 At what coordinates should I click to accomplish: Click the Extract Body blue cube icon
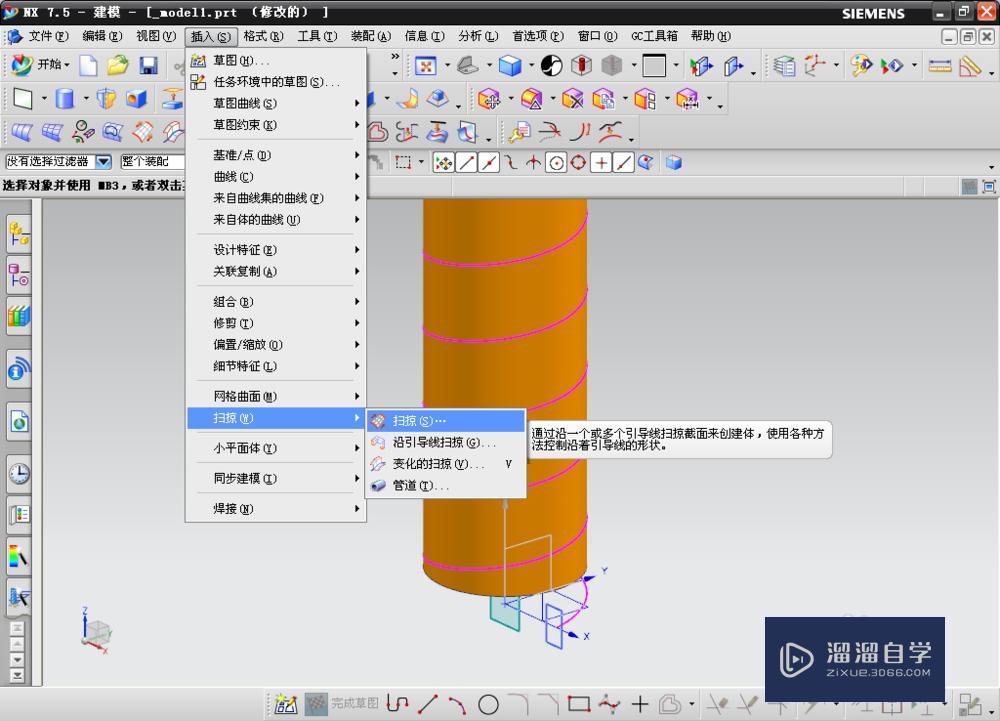pos(673,163)
